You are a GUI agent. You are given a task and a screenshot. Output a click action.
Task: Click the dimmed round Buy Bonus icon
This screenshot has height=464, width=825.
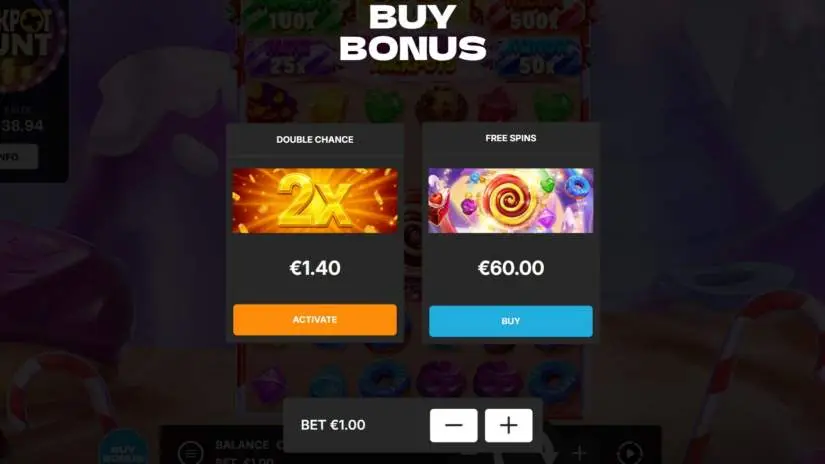(x=124, y=450)
